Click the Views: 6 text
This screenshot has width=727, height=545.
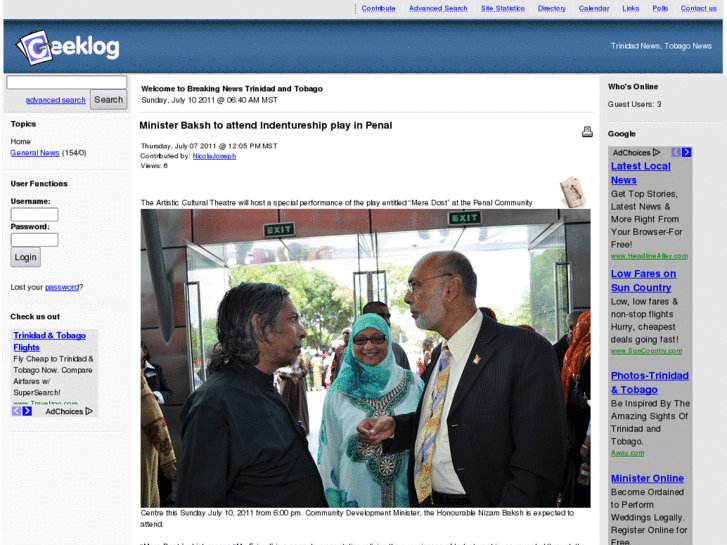[154, 166]
